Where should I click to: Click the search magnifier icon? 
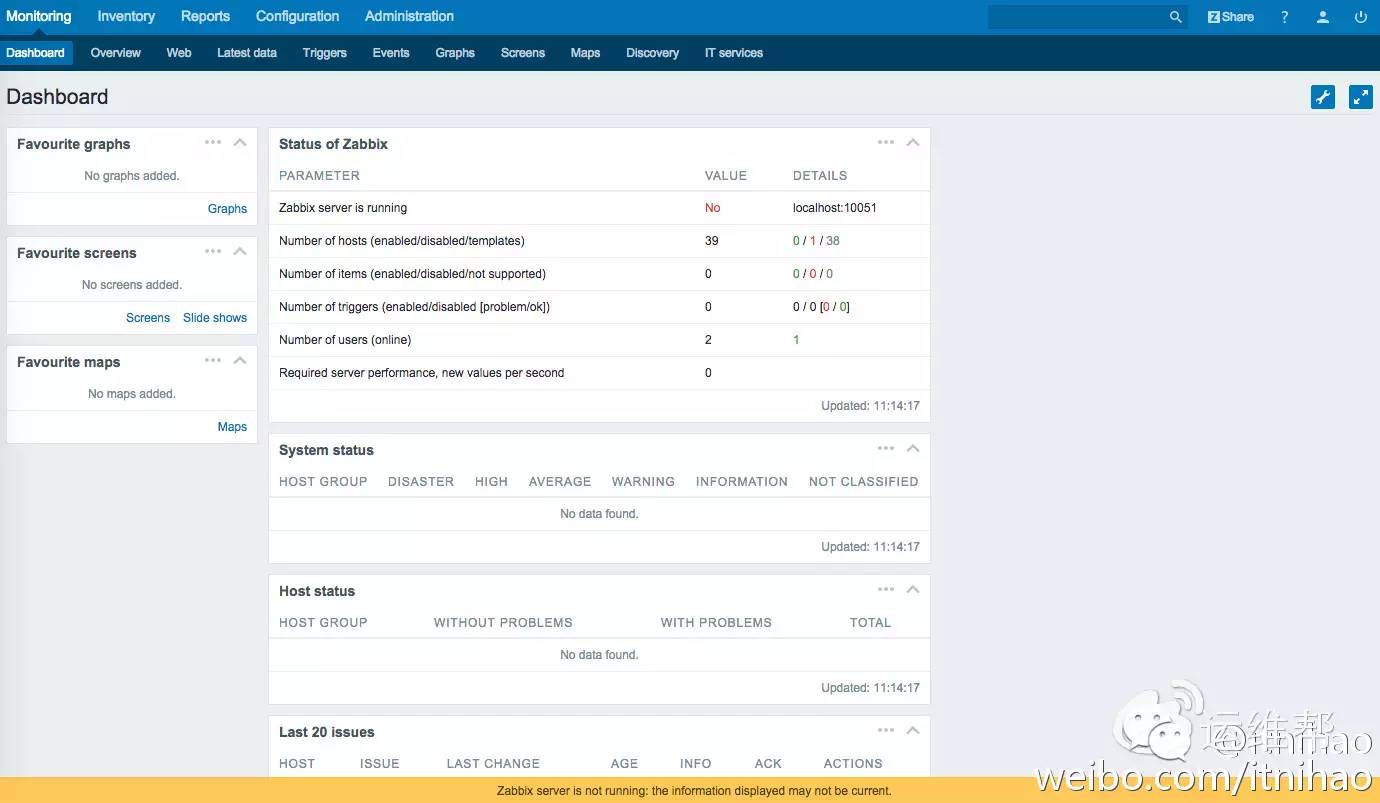pyautogui.click(x=1176, y=17)
